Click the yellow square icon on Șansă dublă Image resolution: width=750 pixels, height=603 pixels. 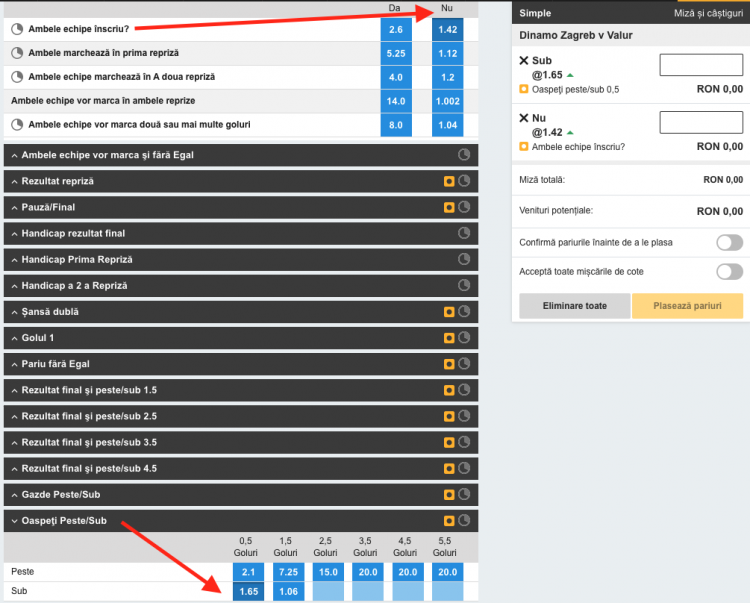point(450,311)
